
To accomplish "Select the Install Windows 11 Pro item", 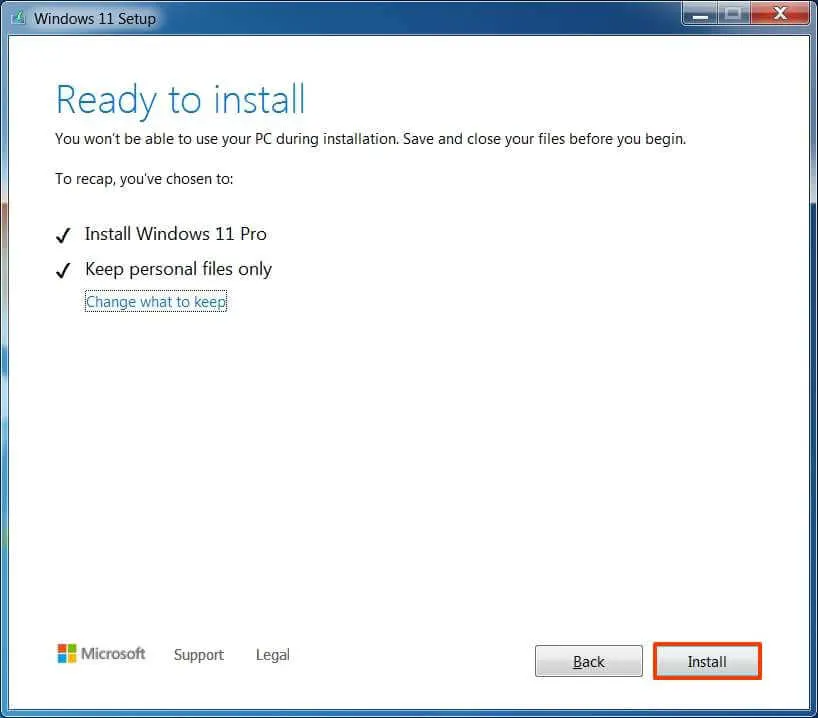I will point(175,234).
